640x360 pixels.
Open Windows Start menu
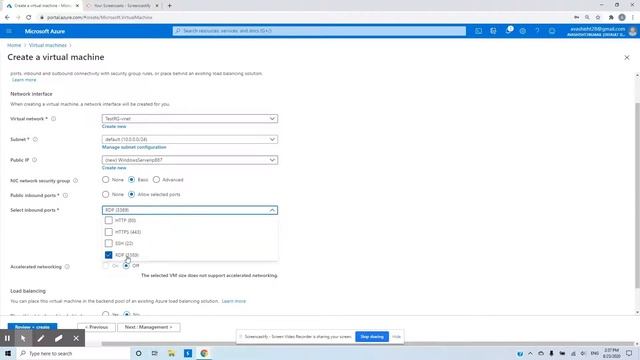pos(8,353)
